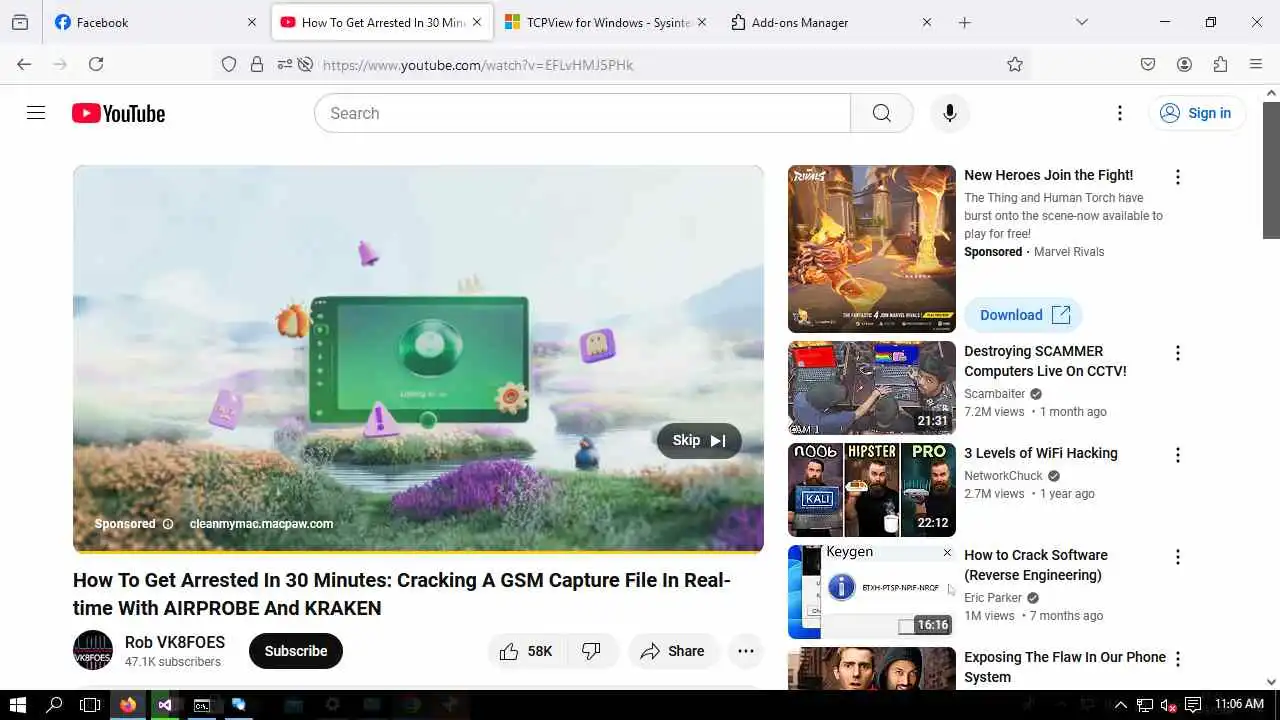Open Marvel Rivals sponsored thumbnail
The width and height of the screenshot is (1280, 720).
click(872, 249)
